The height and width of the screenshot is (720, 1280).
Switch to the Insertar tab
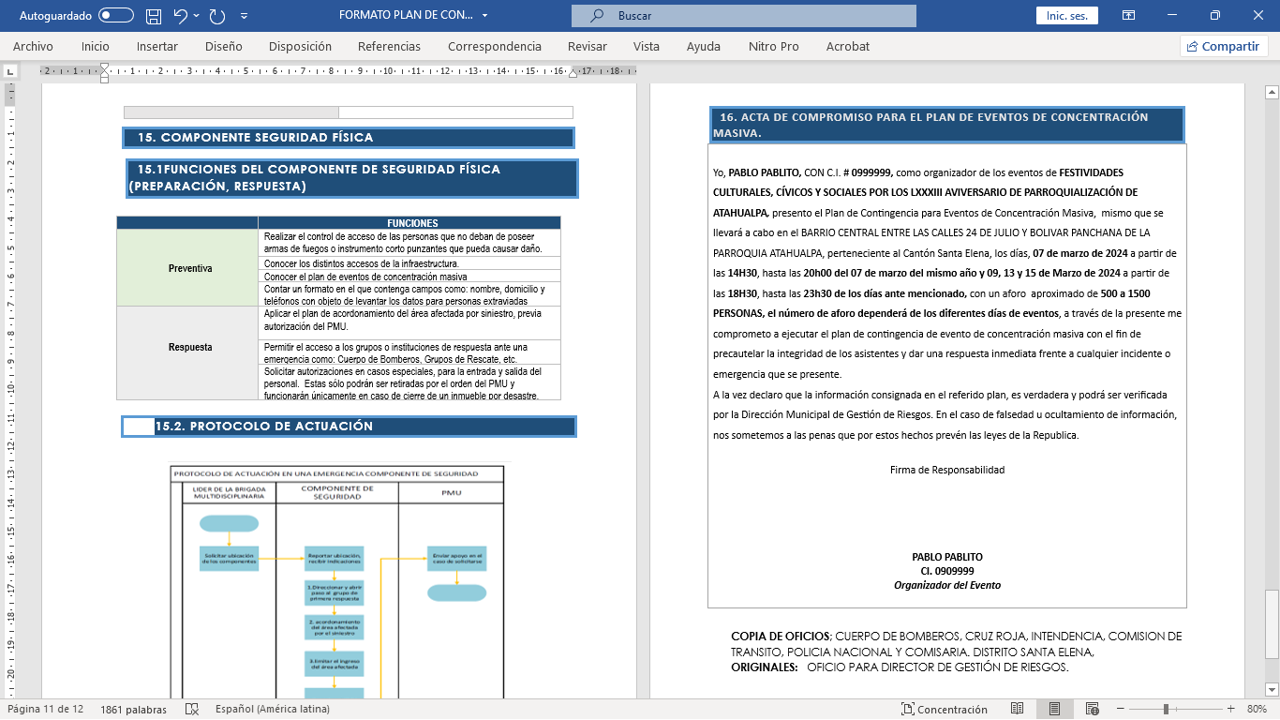pyautogui.click(x=157, y=46)
